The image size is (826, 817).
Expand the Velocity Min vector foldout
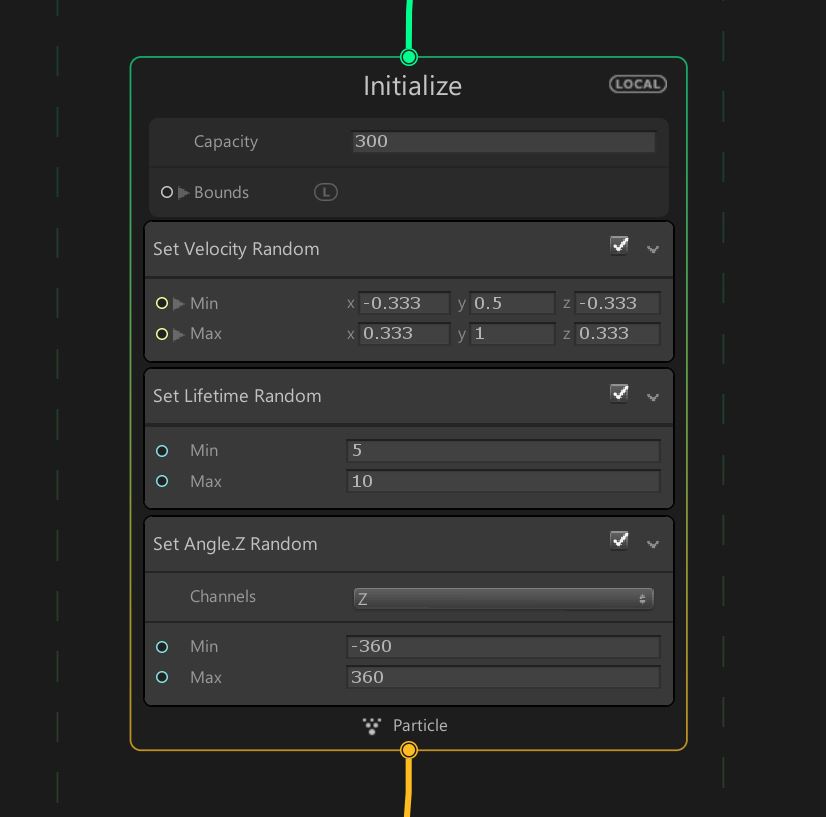pos(179,303)
